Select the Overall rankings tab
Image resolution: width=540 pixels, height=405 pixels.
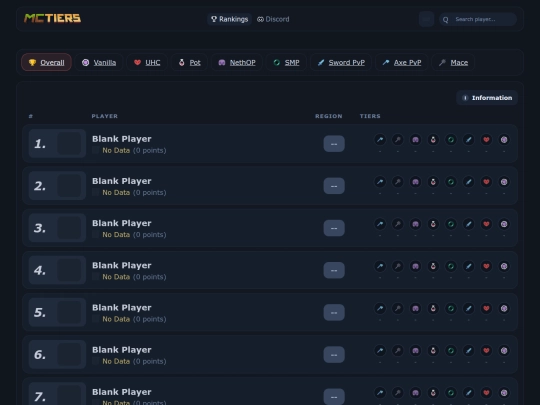pyautogui.click(x=46, y=62)
